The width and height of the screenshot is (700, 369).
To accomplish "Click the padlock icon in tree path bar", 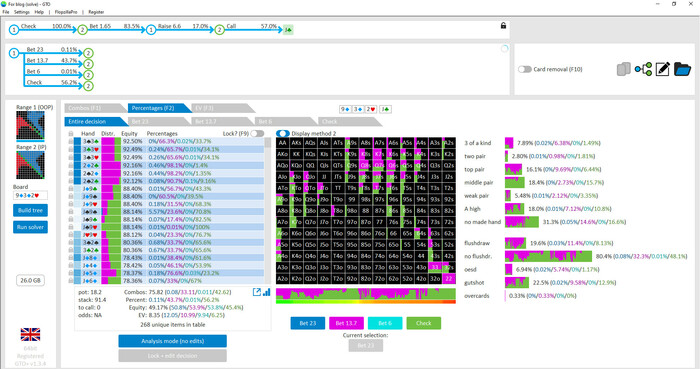I will coord(503,26).
